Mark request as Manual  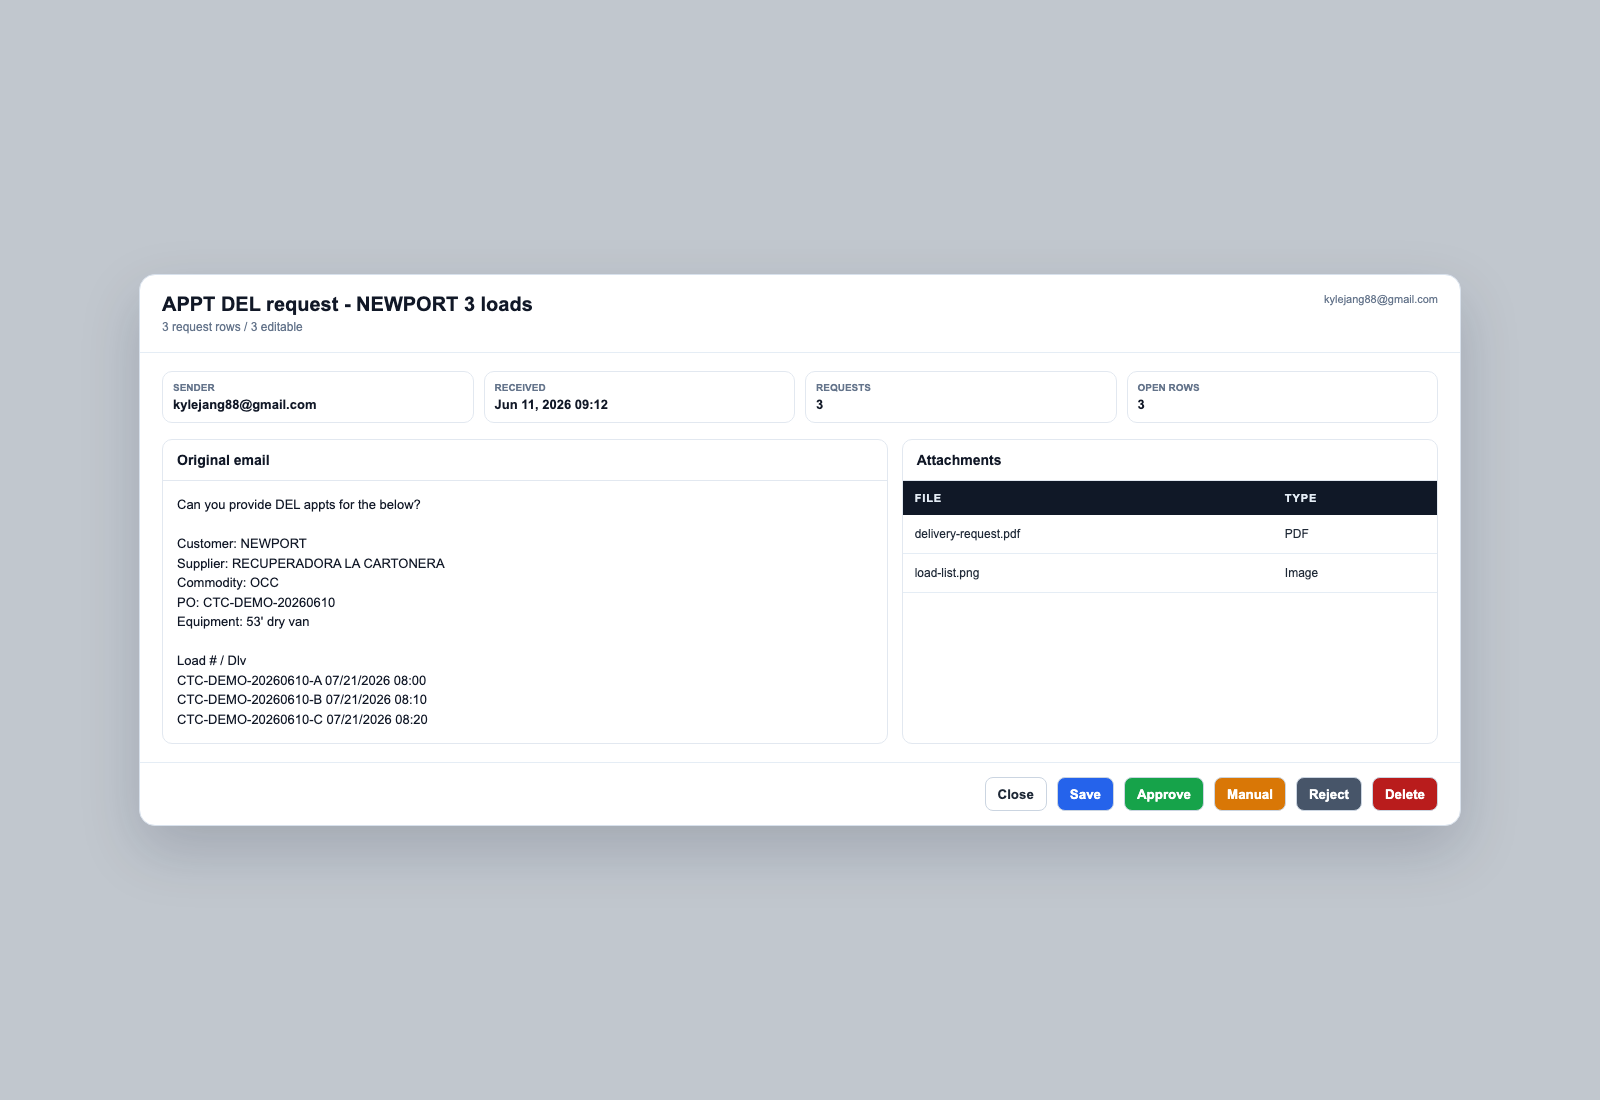coord(1250,794)
